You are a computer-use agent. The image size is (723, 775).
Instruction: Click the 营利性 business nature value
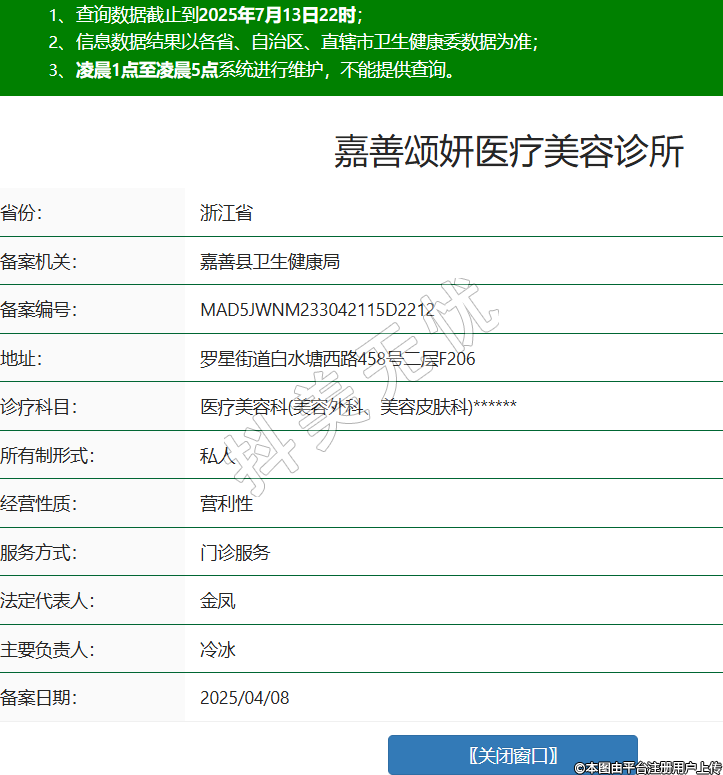(x=226, y=504)
